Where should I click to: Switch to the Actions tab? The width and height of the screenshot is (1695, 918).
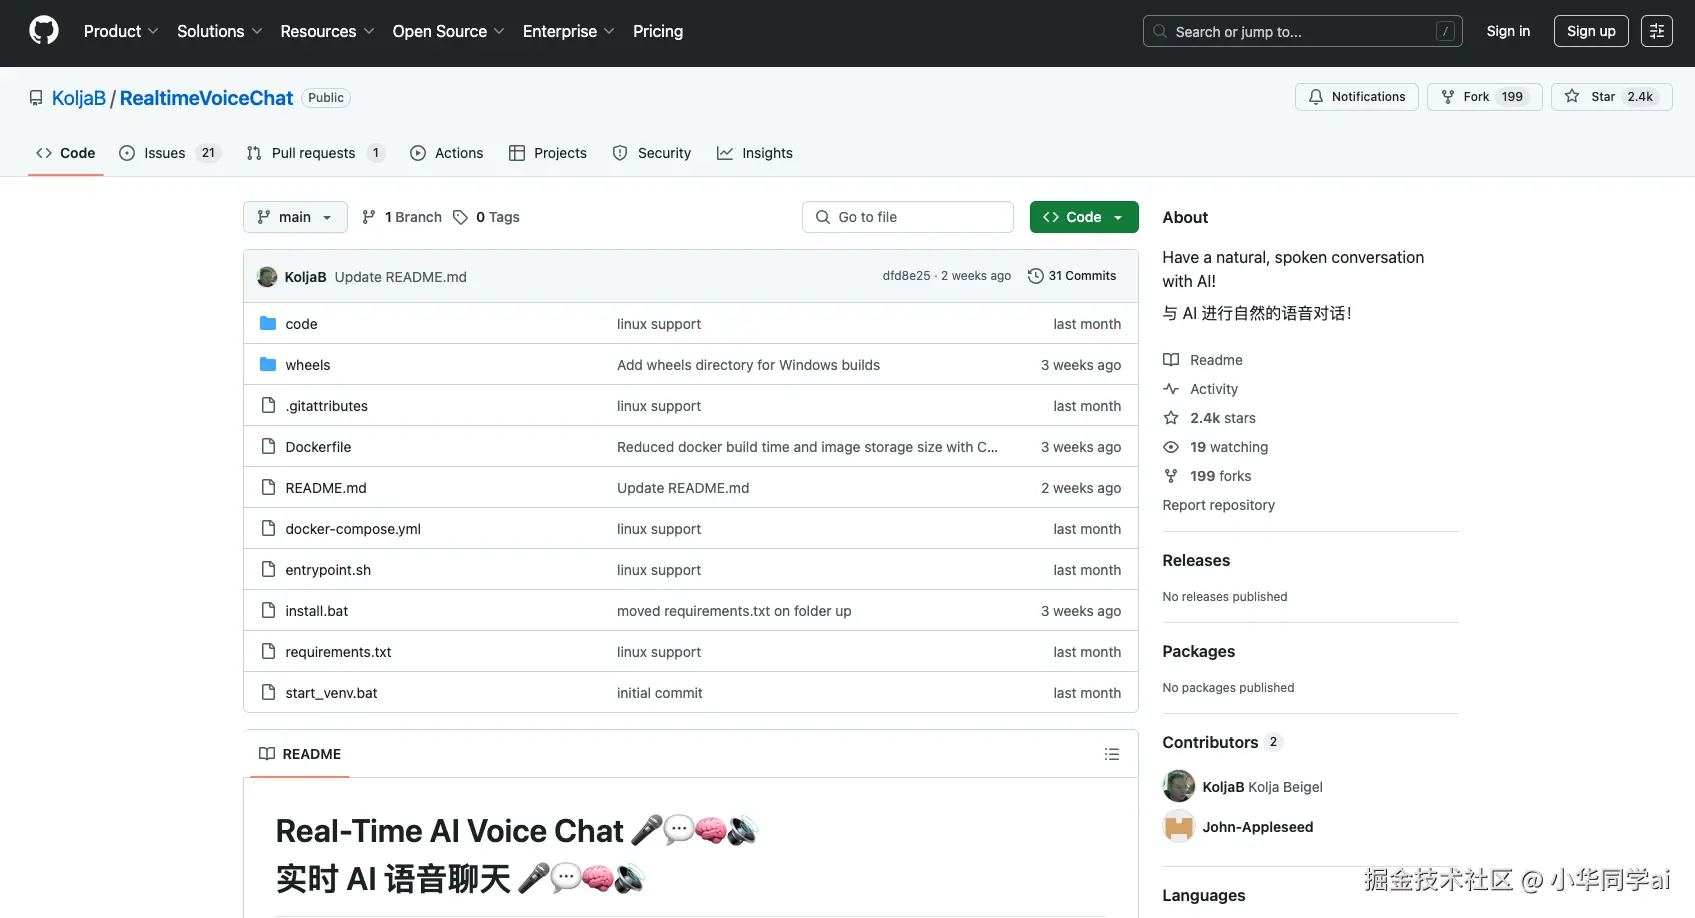click(x=447, y=153)
